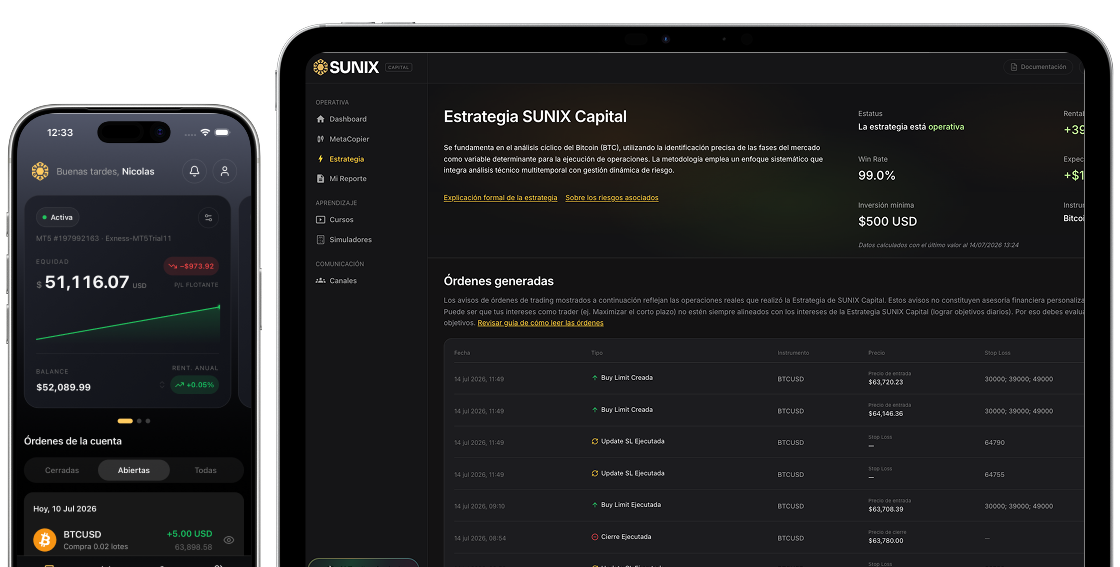Click equity value 51,116.07 on phone
The height and width of the screenshot is (567, 1120).
click(x=86, y=282)
